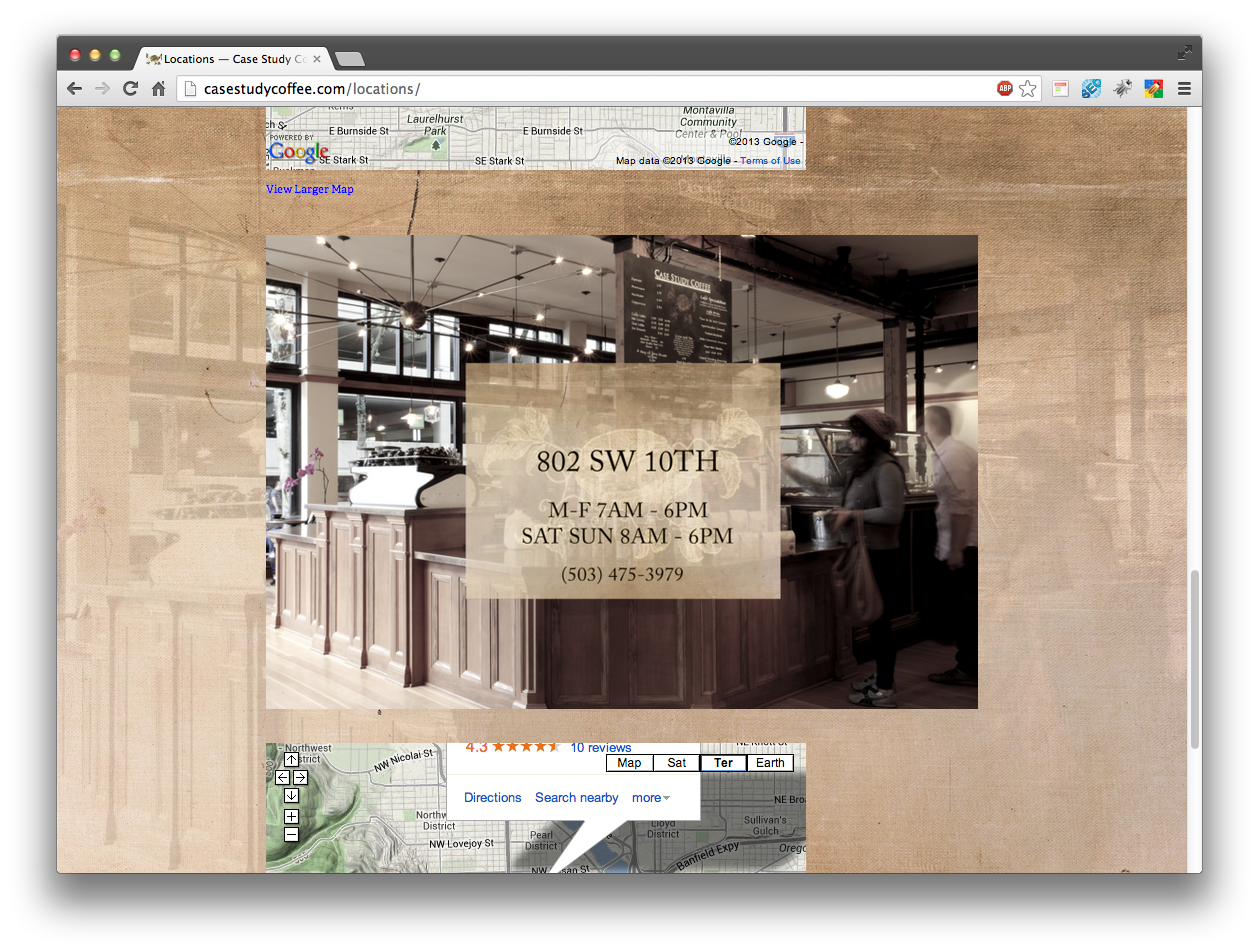Click the page vertical scrollbar thumb

coord(1194,660)
